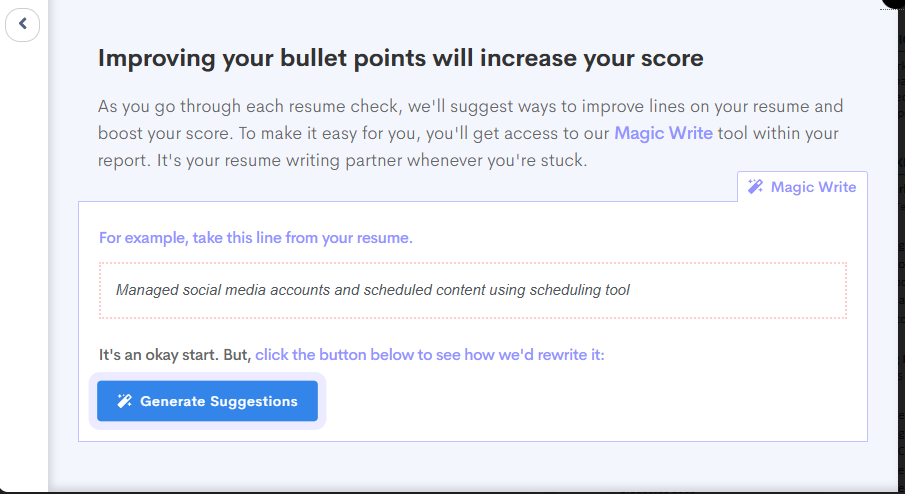Click empty space right of Generate Suggestions button

(x=589, y=401)
